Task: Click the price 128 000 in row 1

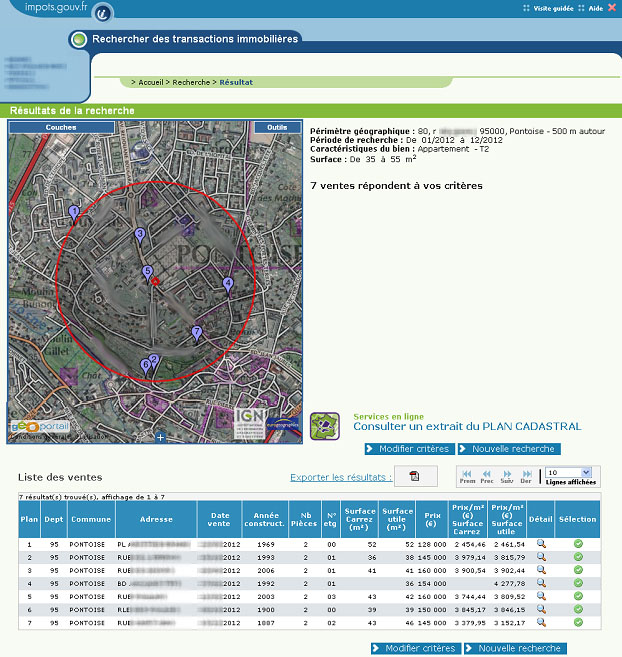Action: pyautogui.click(x=432, y=545)
